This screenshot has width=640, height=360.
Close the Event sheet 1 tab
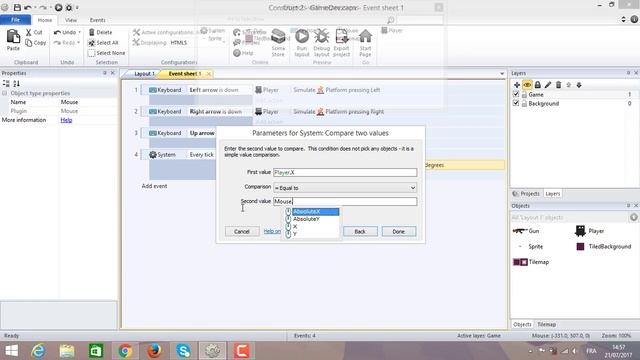click(209, 74)
